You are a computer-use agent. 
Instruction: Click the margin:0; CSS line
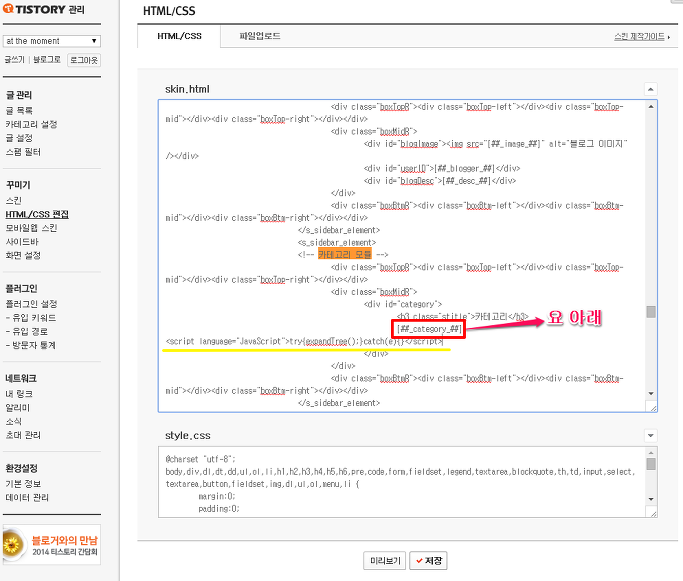pos(216,496)
